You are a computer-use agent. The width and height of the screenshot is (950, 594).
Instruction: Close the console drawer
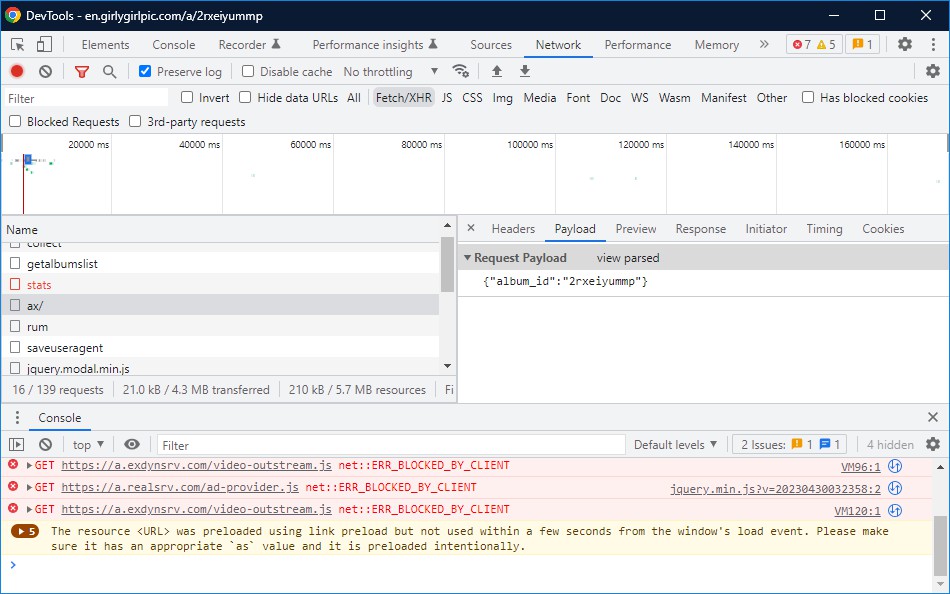933,417
